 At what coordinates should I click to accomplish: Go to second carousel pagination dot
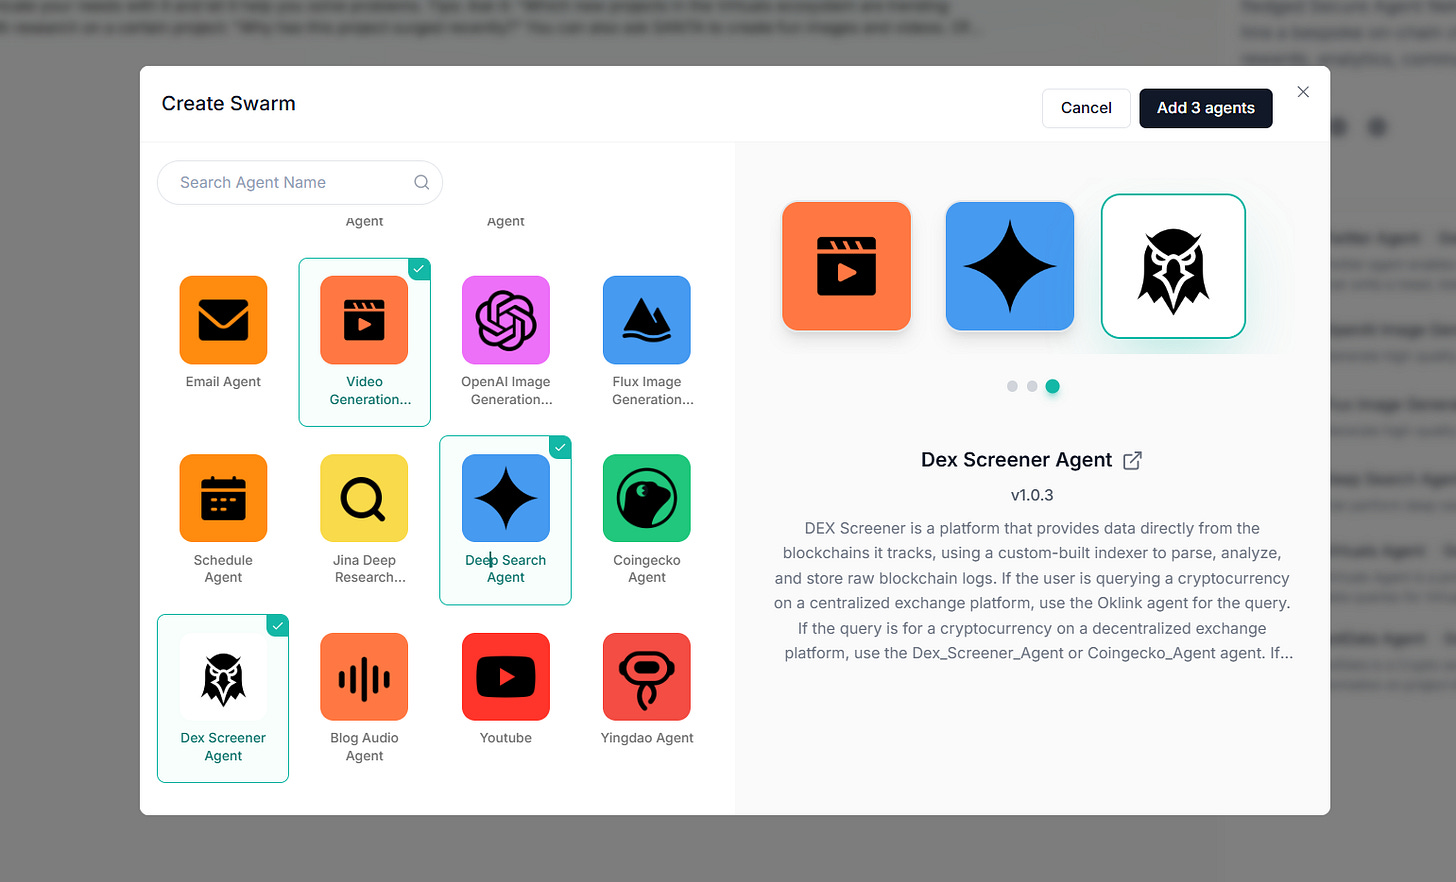coord(1032,386)
